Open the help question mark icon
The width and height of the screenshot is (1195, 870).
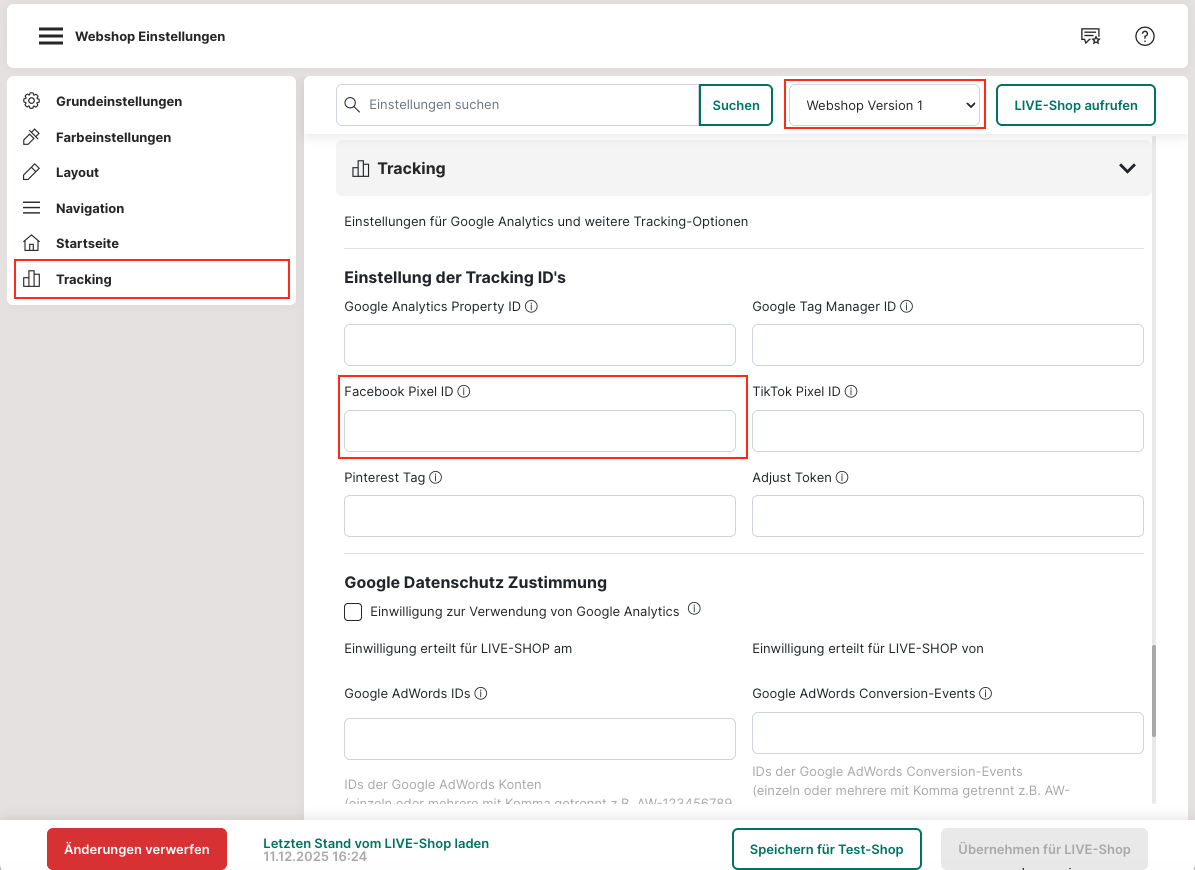pyautogui.click(x=1145, y=36)
